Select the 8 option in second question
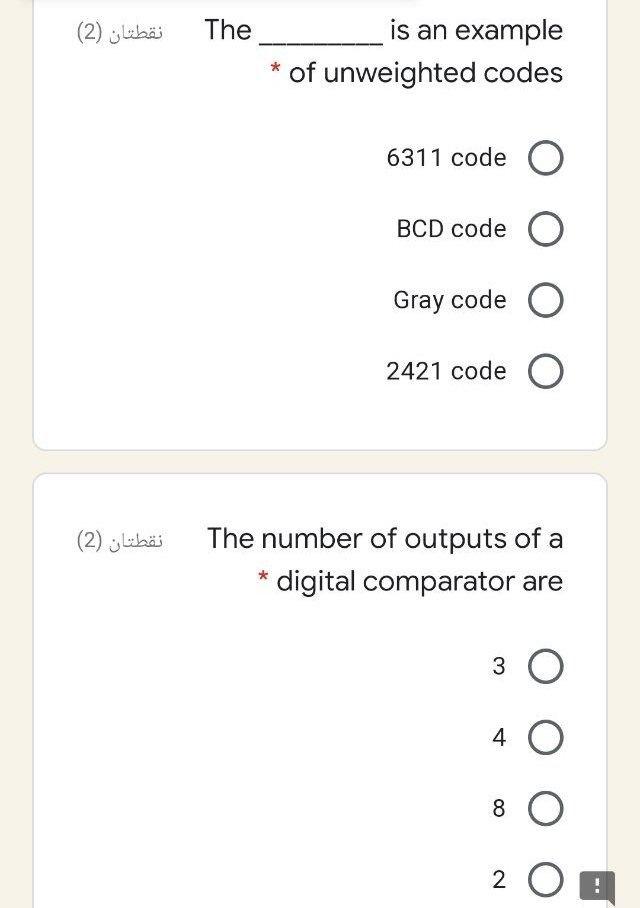The height and width of the screenshot is (908, 640). 546,808
